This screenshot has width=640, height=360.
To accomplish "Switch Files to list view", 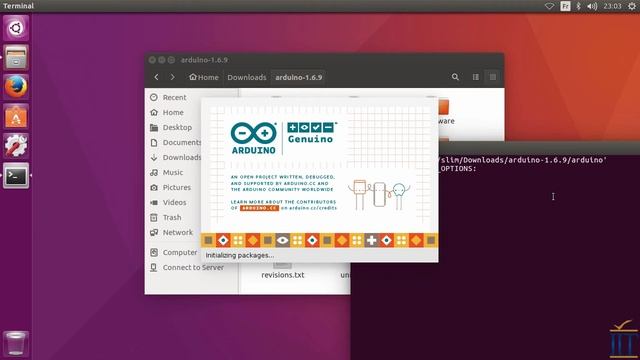I will (x=476, y=77).
